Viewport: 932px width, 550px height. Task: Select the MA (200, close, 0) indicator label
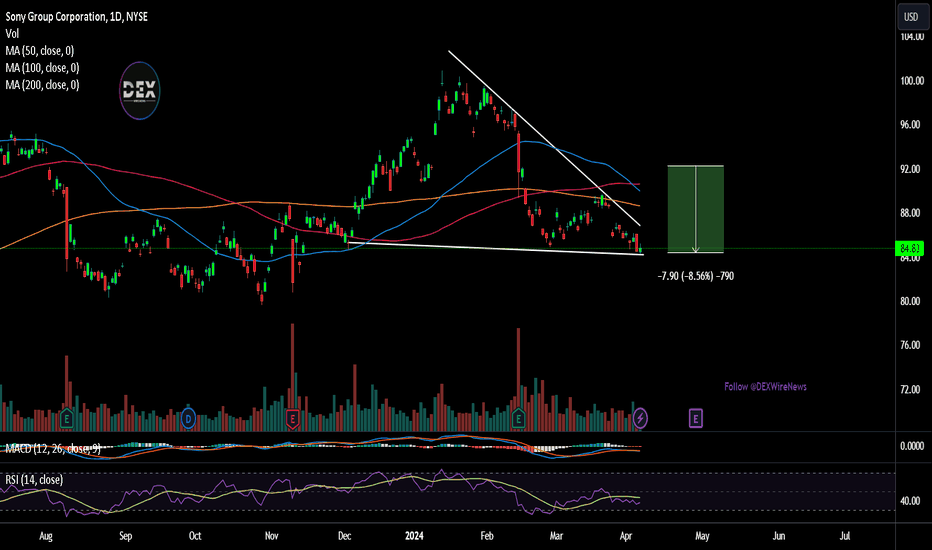(42, 85)
